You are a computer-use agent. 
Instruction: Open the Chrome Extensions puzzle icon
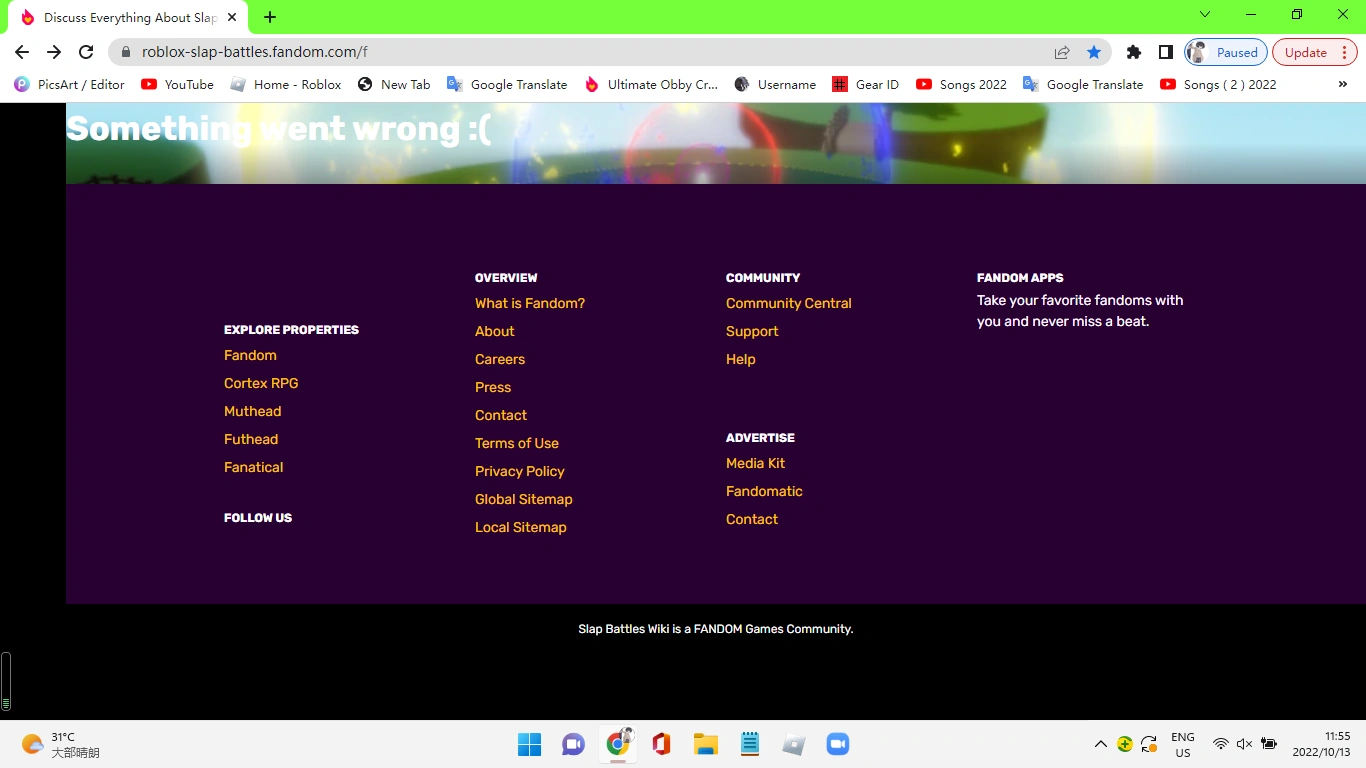tap(1133, 51)
